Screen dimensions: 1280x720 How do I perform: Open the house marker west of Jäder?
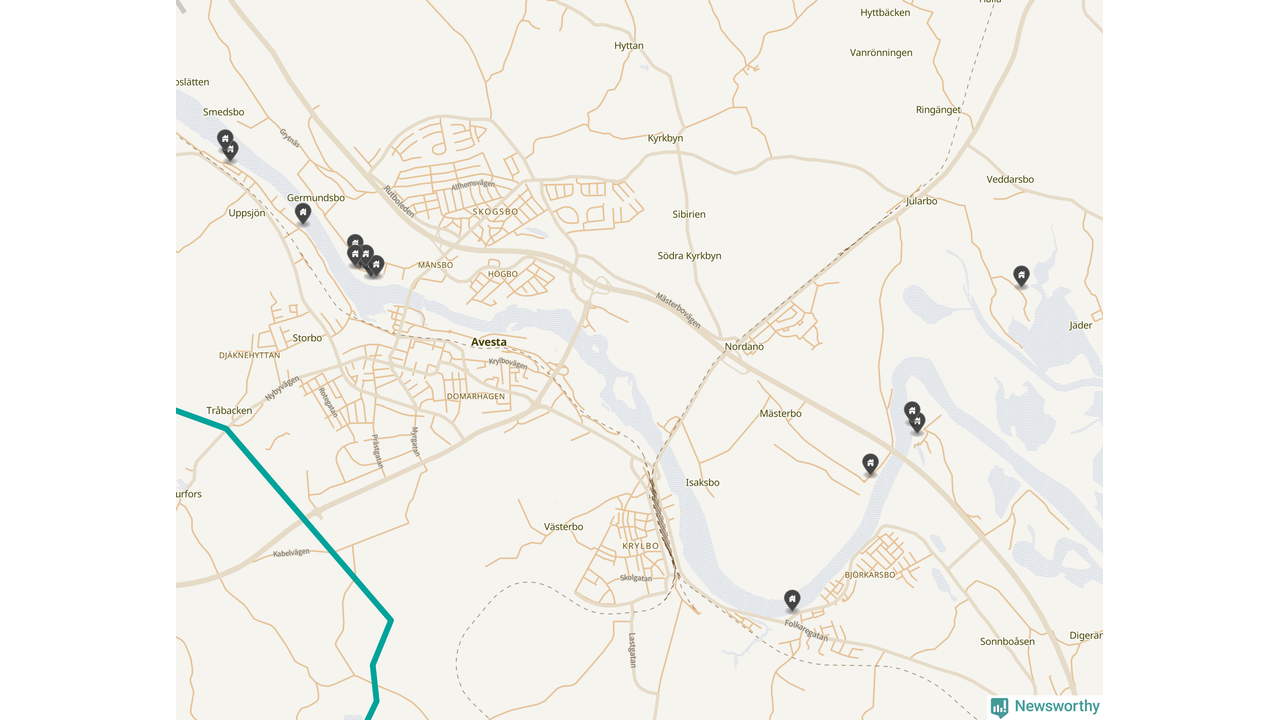click(1021, 275)
